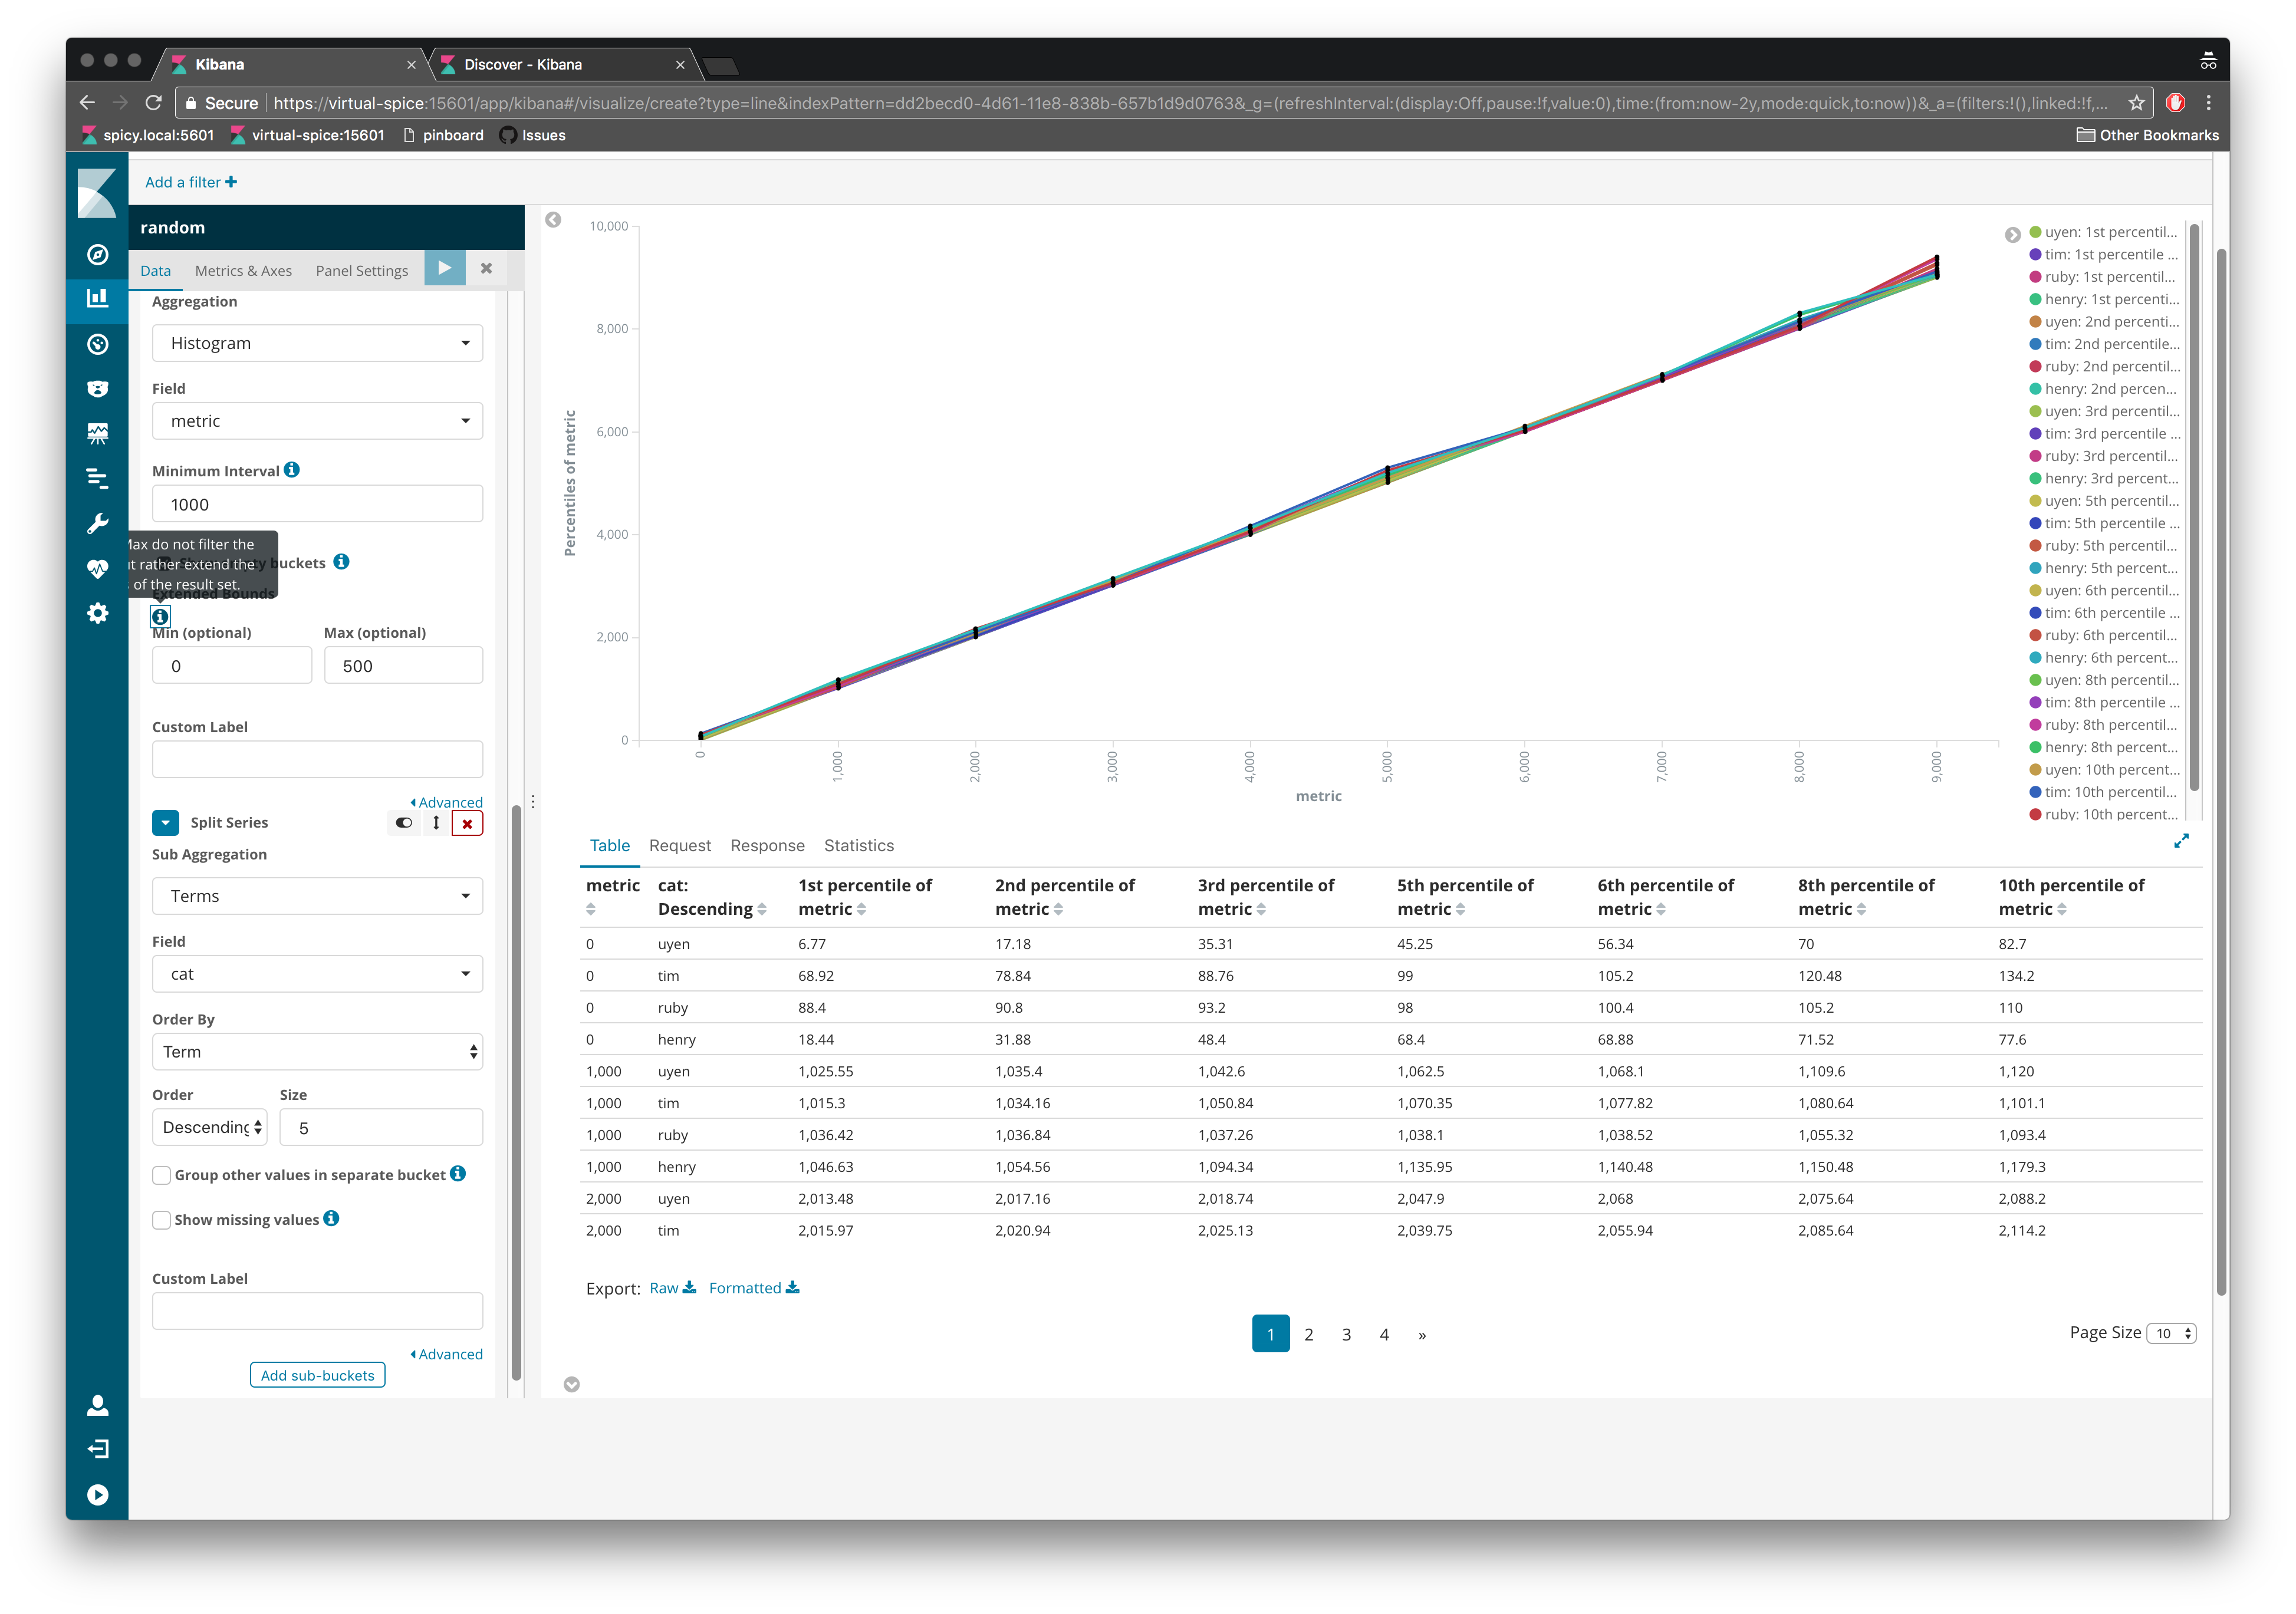Open the Discover compass icon in sidebar
The width and height of the screenshot is (2296, 1614).
97,255
